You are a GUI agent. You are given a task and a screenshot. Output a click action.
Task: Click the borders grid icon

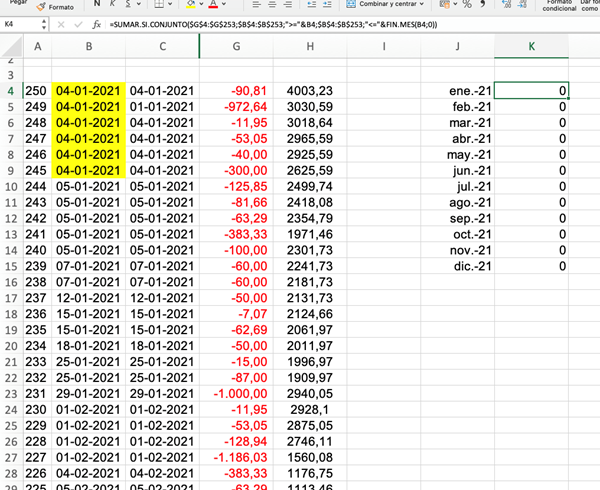[161, 5]
